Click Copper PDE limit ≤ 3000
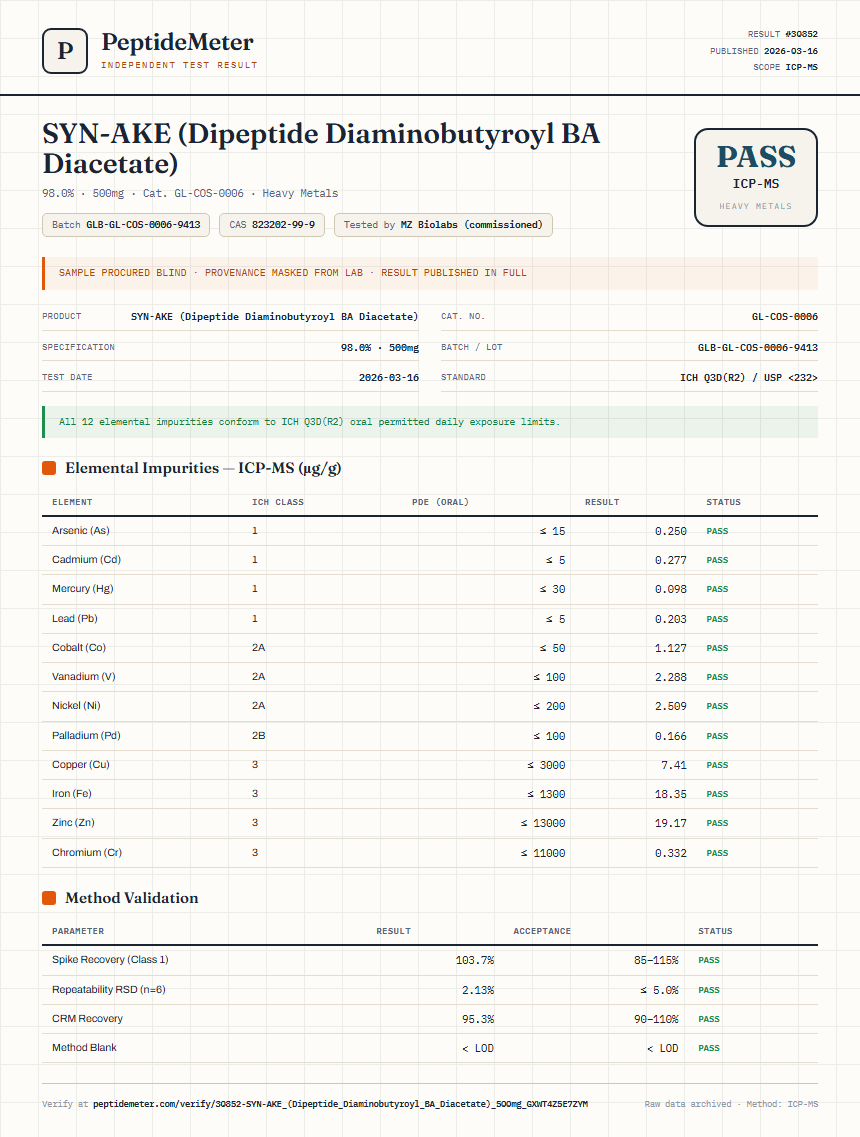 546,765
